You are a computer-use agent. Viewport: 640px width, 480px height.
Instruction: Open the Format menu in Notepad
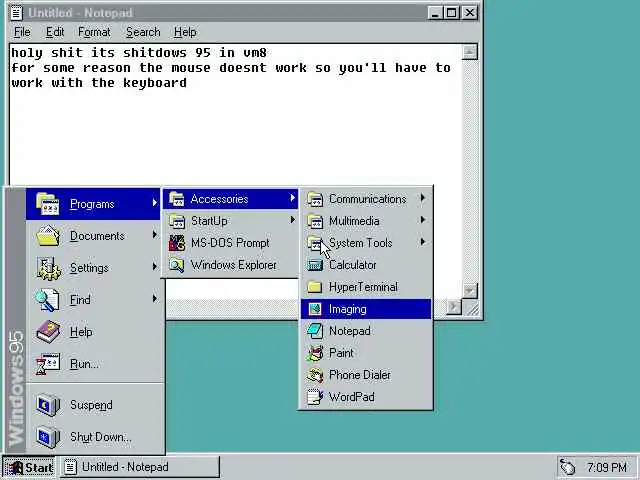94,32
